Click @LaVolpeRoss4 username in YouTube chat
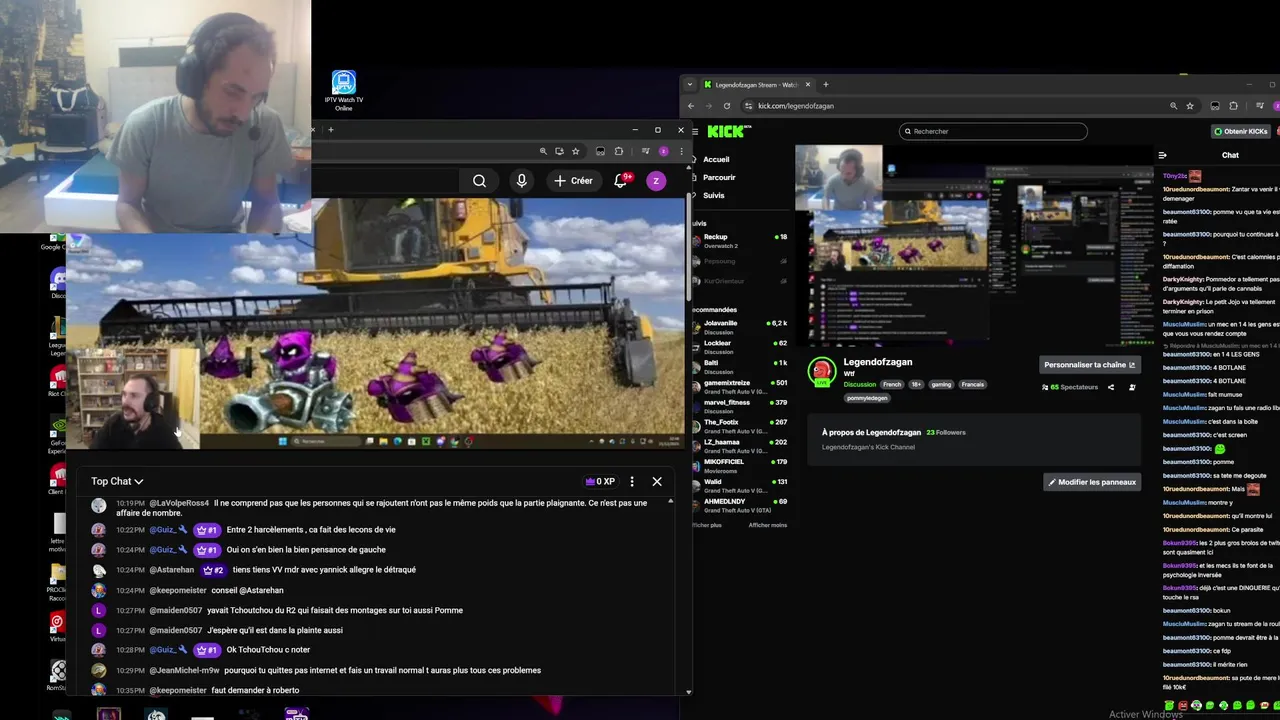The image size is (1280, 720). tap(179, 503)
